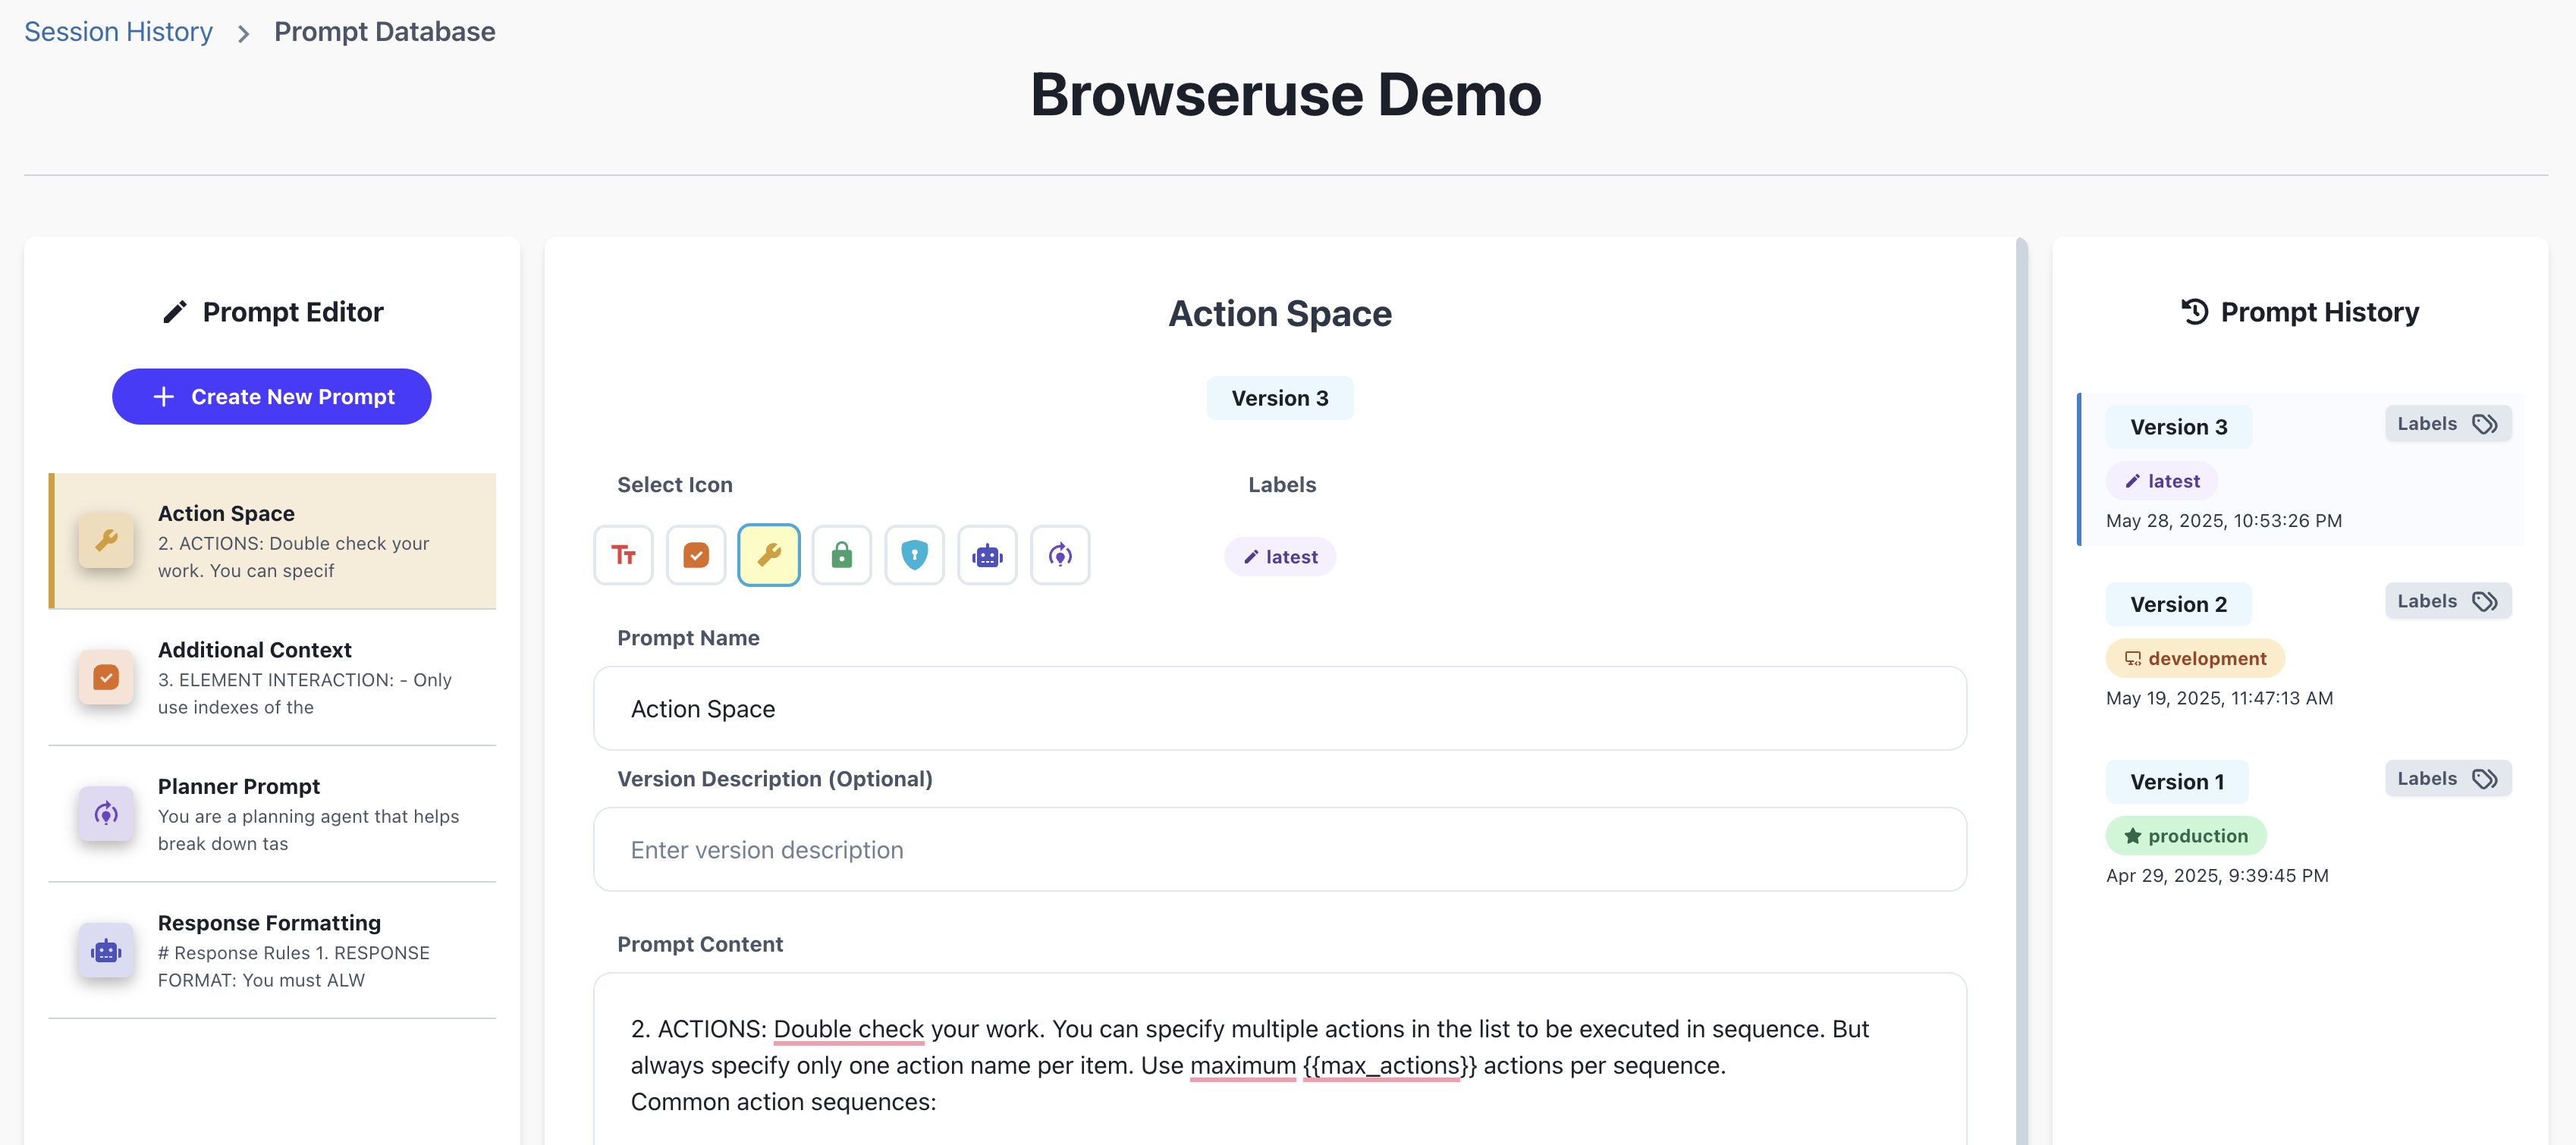Choose the orange checkmark icon
This screenshot has height=1145, width=2576.
[696, 555]
